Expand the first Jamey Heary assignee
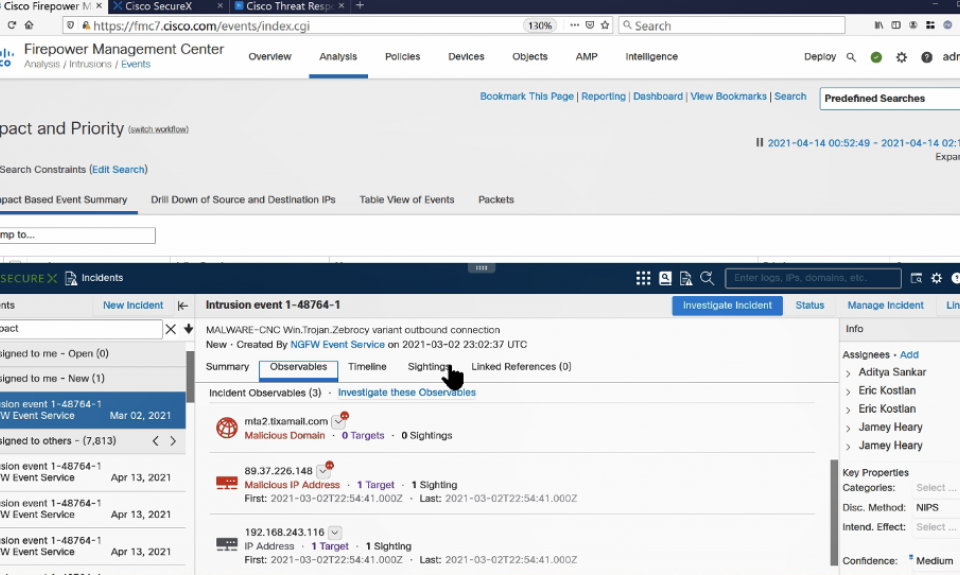 [848, 428]
